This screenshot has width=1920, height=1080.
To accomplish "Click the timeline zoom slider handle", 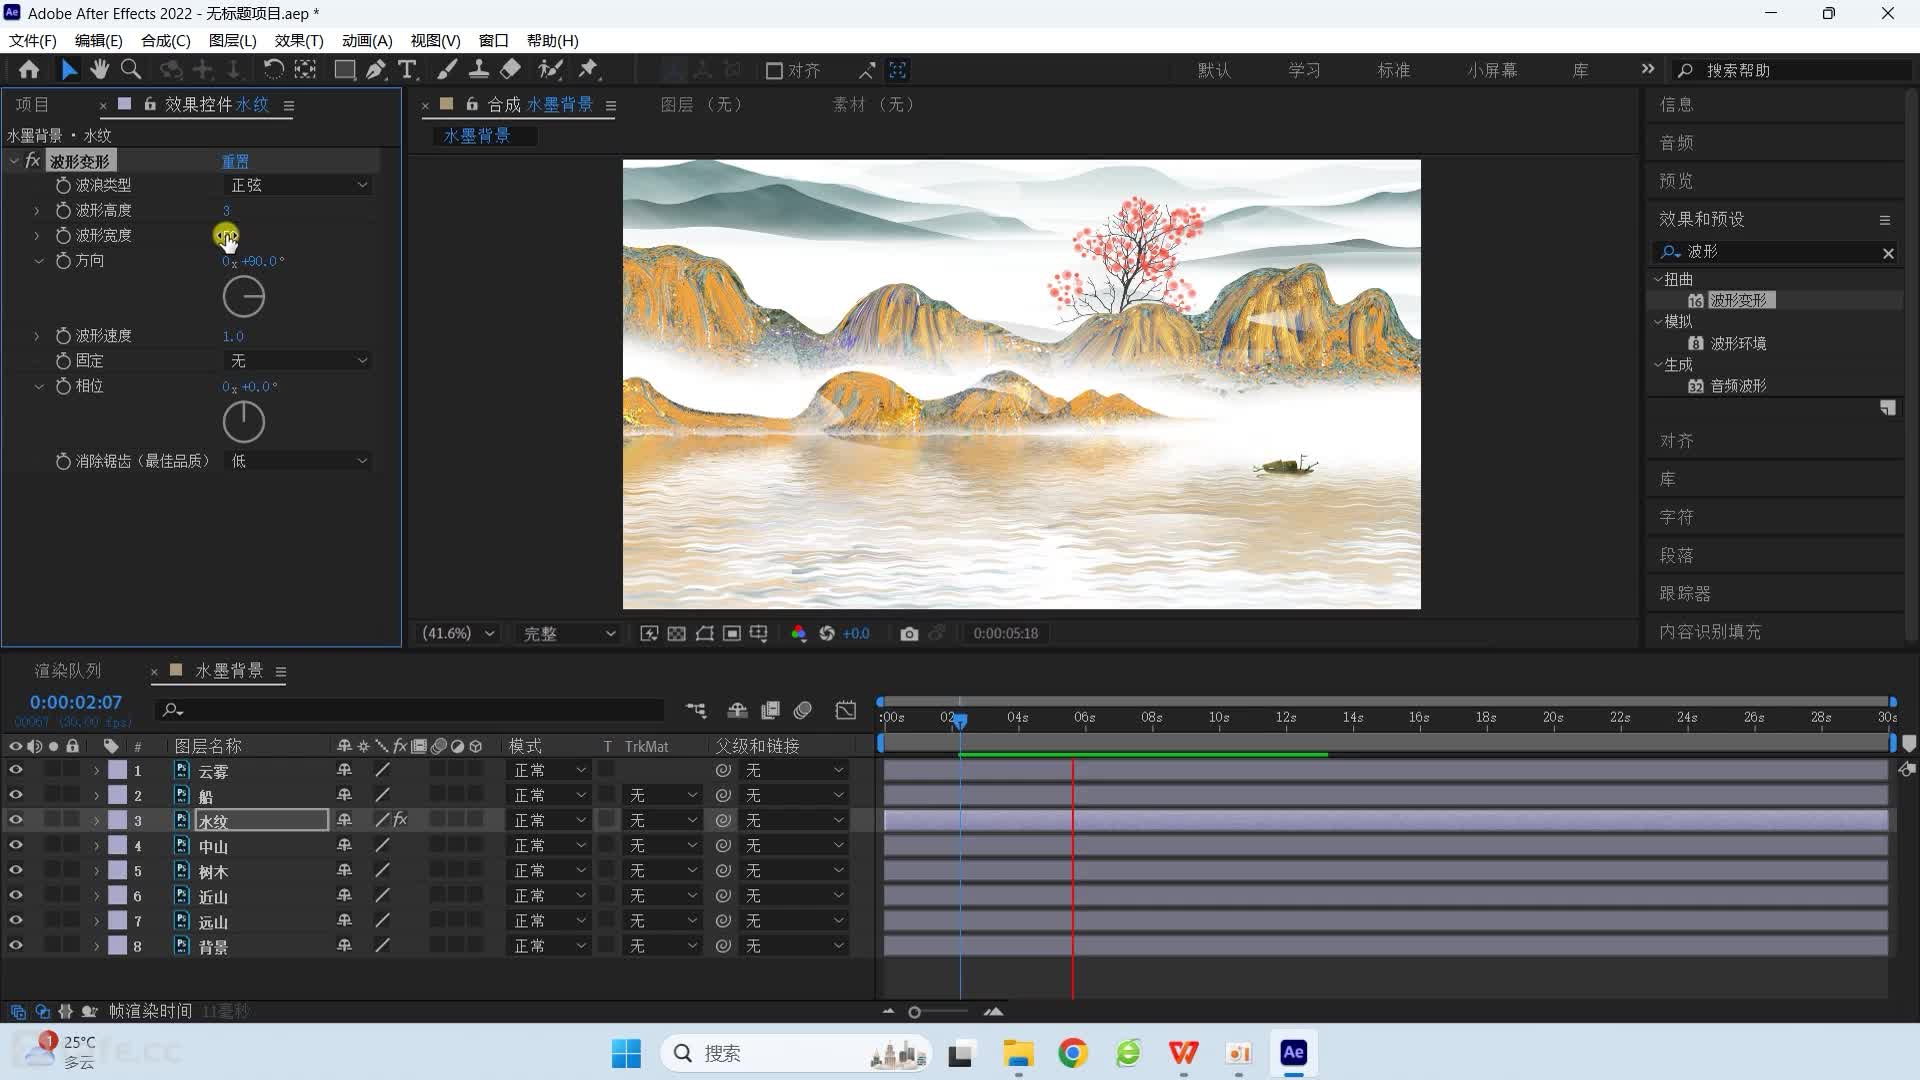I will coord(914,1013).
